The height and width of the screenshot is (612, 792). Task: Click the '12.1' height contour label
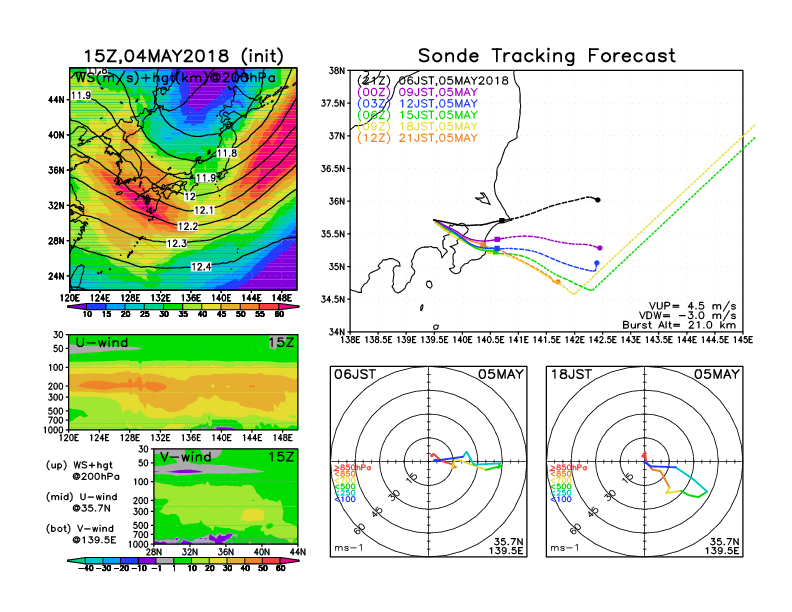click(204, 210)
